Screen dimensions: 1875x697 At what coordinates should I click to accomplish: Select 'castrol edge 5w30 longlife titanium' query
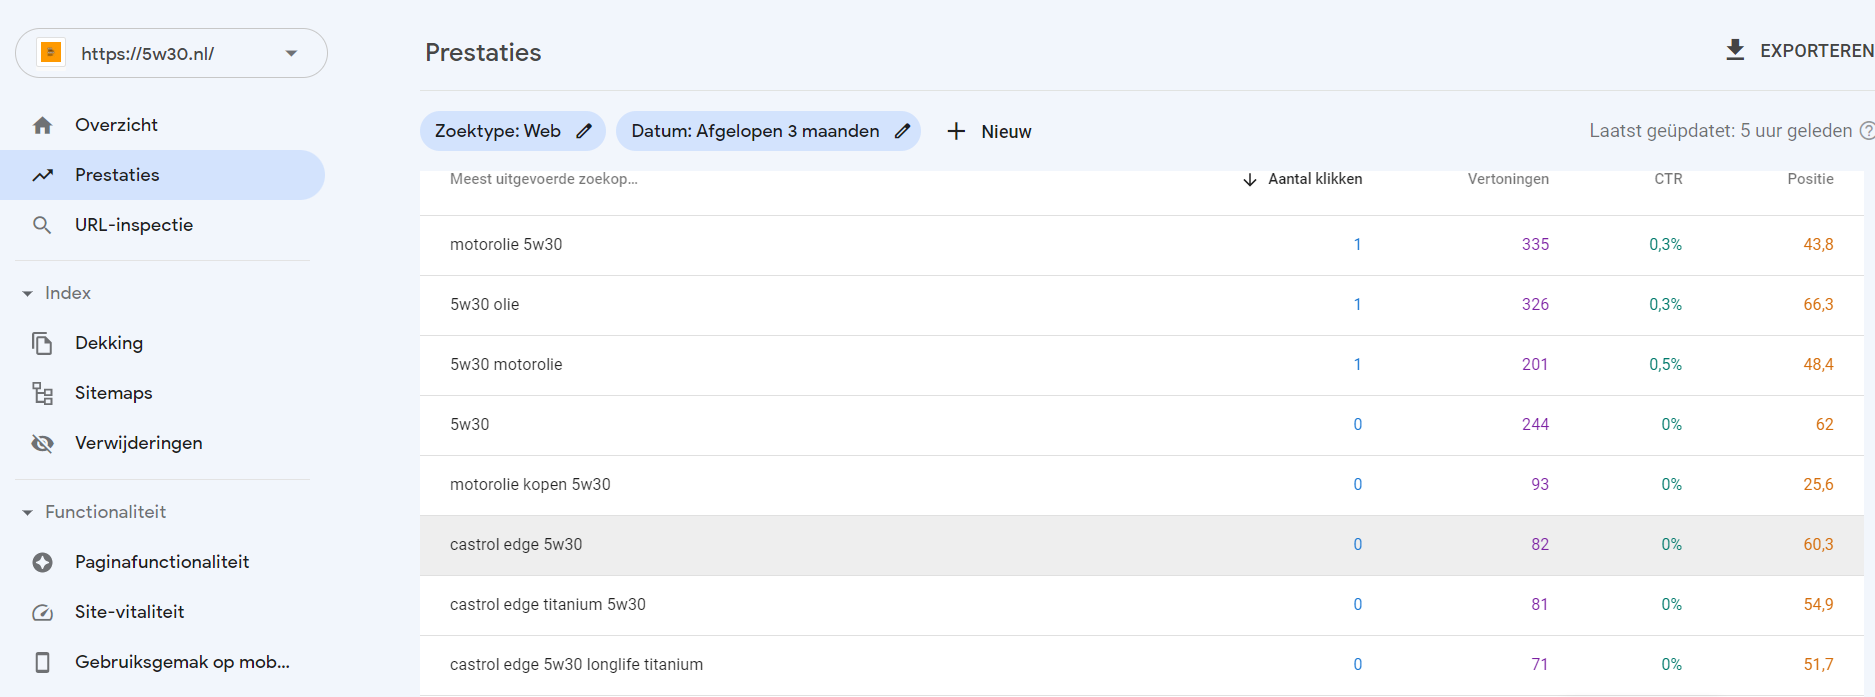click(576, 665)
